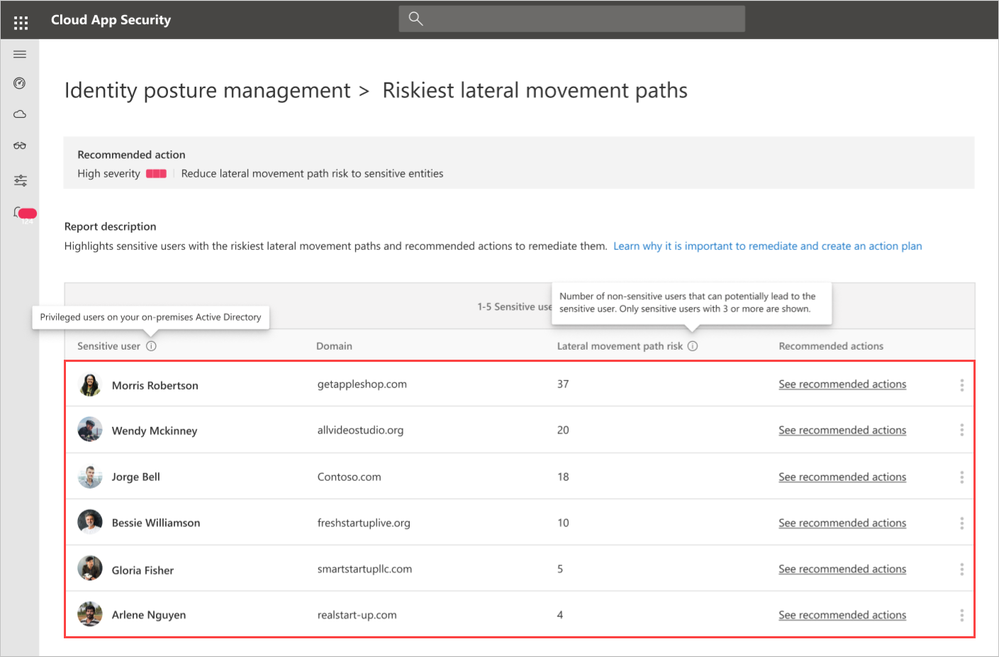Select the name Jorge Bell
Image resolution: width=999 pixels, height=657 pixels.
tap(136, 477)
